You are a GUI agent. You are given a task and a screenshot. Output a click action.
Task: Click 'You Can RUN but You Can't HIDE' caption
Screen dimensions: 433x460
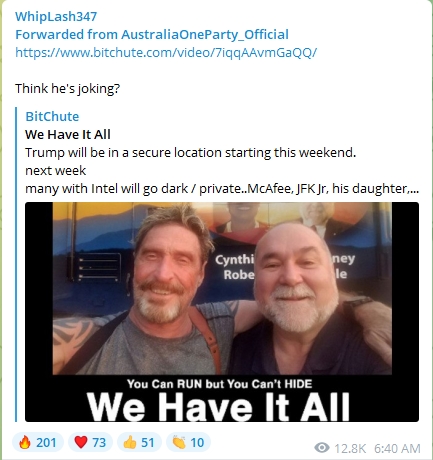(219, 384)
